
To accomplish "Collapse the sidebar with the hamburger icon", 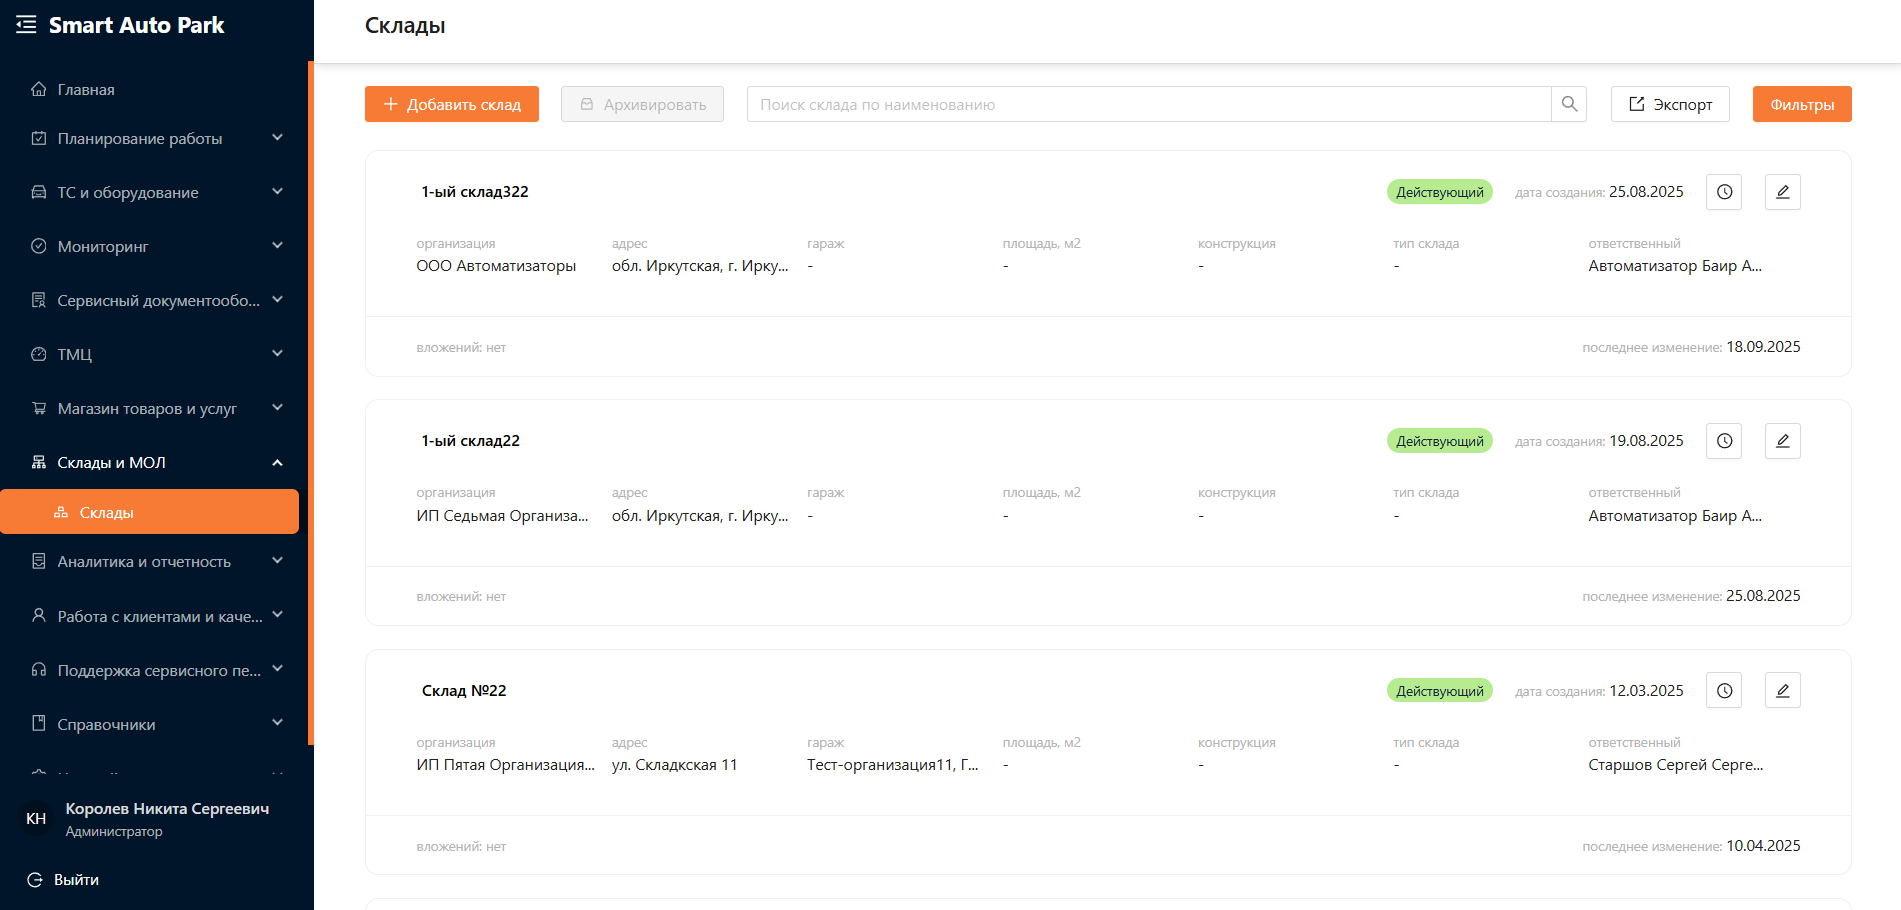I will tap(26, 25).
